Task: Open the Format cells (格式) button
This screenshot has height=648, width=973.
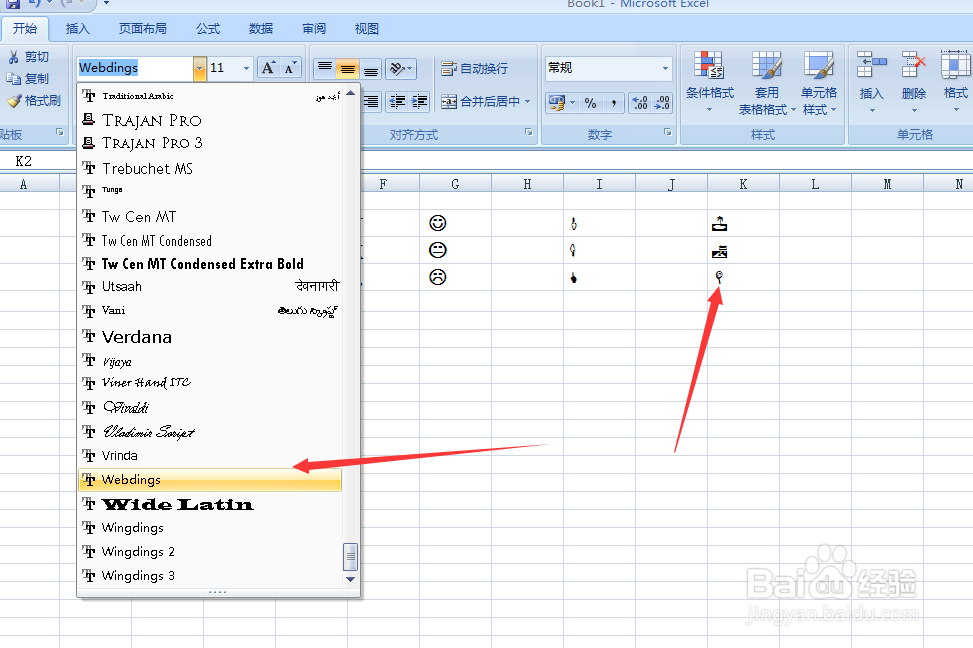Action: tap(956, 82)
